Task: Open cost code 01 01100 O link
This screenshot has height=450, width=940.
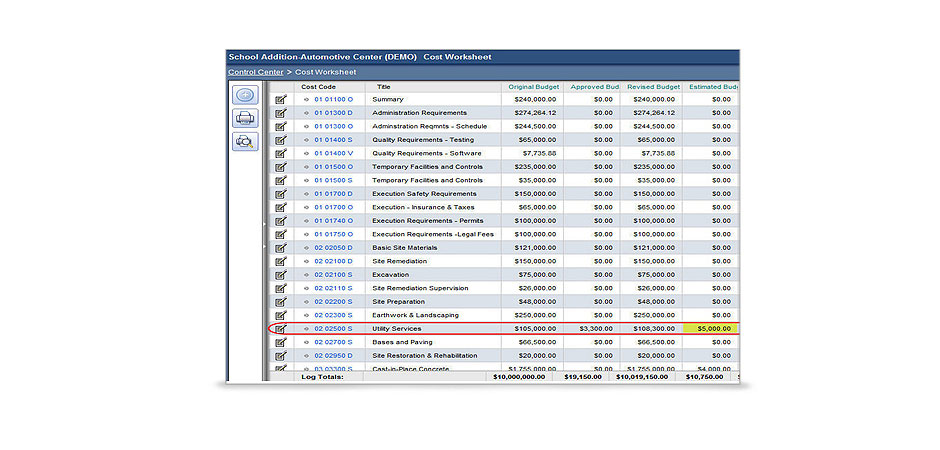Action: (x=333, y=100)
